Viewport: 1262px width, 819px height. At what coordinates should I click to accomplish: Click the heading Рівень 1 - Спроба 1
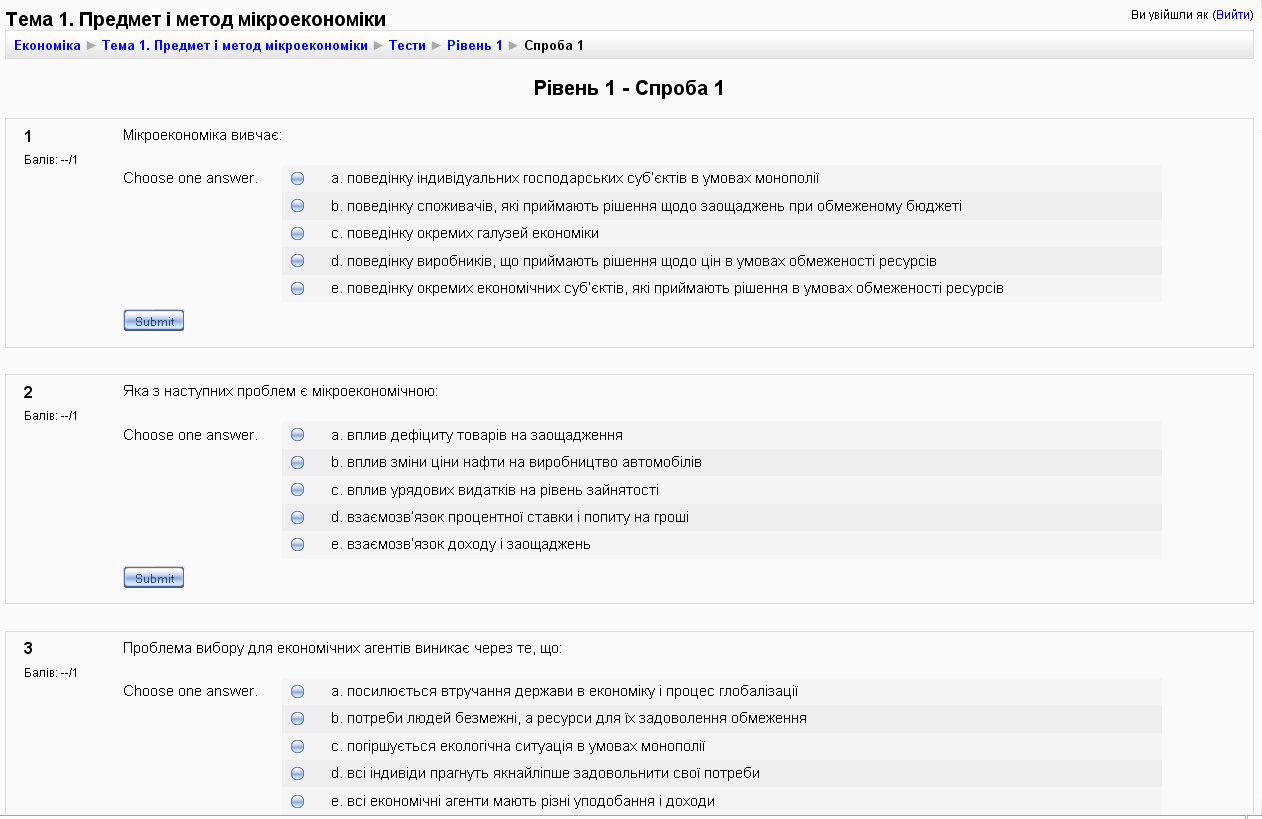point(629,88)
